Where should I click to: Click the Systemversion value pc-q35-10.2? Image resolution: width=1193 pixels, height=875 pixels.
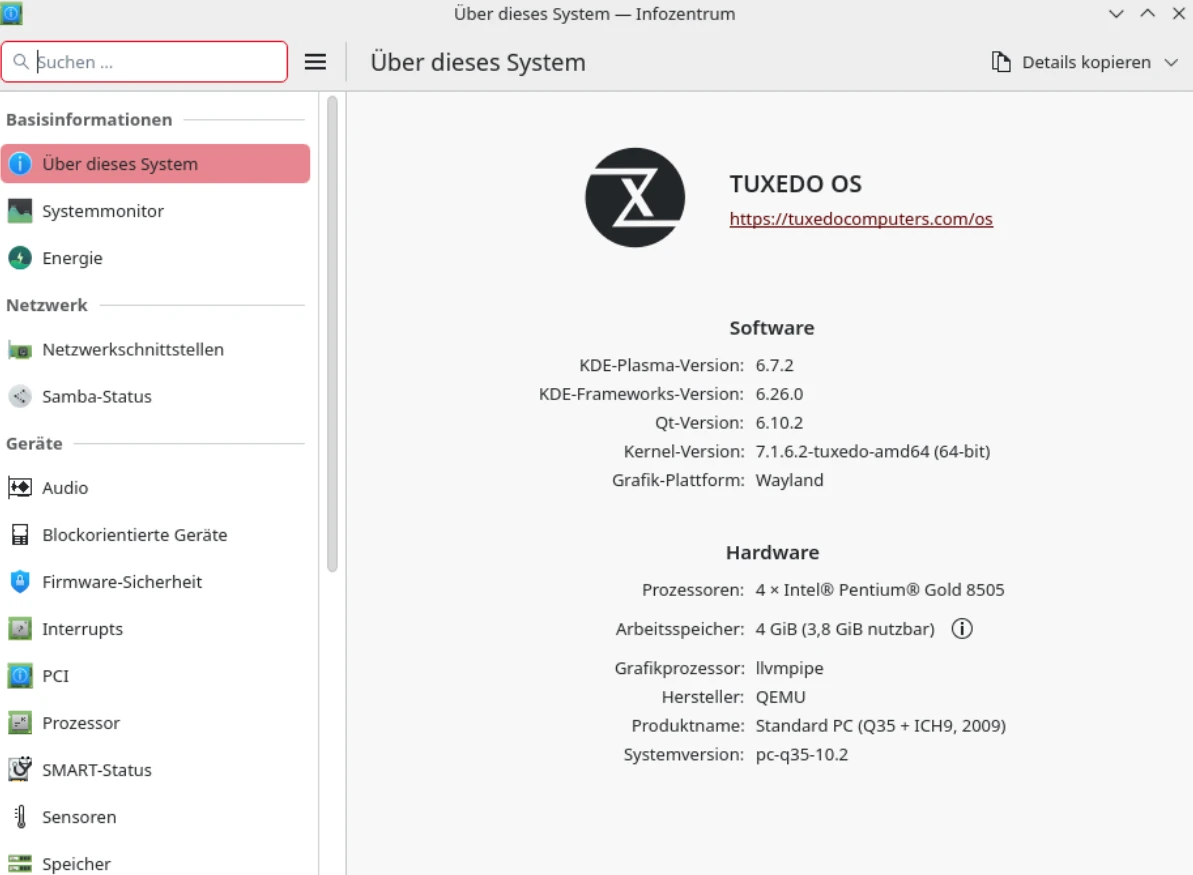[801, 755]
